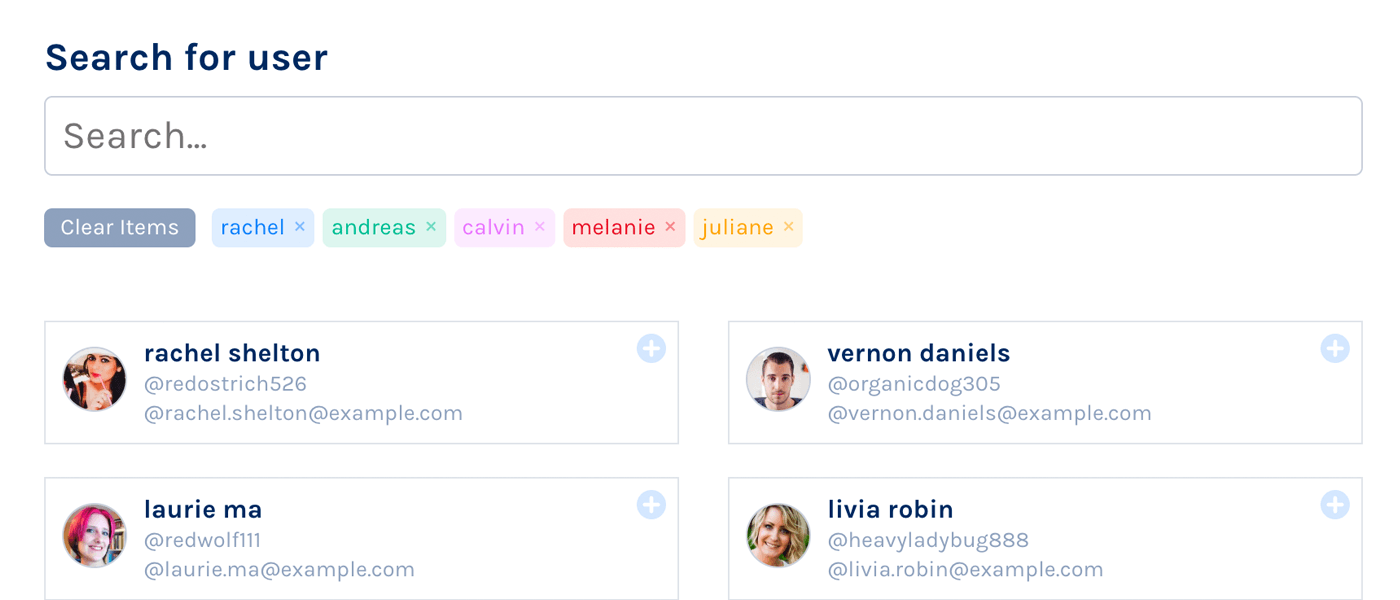The height and width of the screenshot is (600, 1400).
Task: Open livia robin's avatar photo
Action: click(778, 536)
